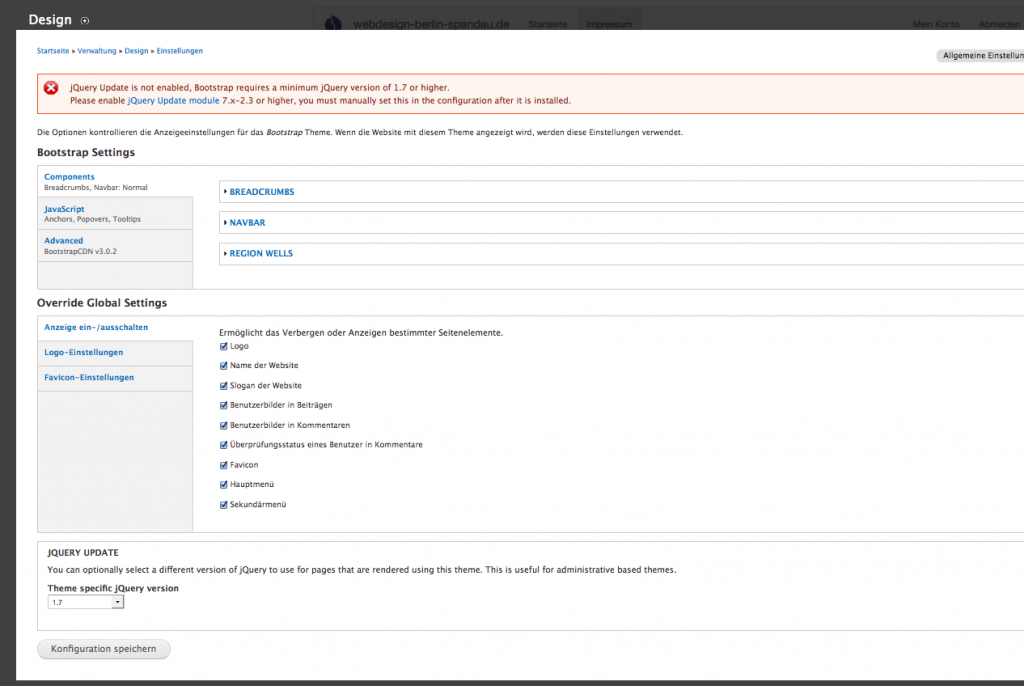
Task: Disable the Favicon checkbox
Action: (x=224, y=465)
